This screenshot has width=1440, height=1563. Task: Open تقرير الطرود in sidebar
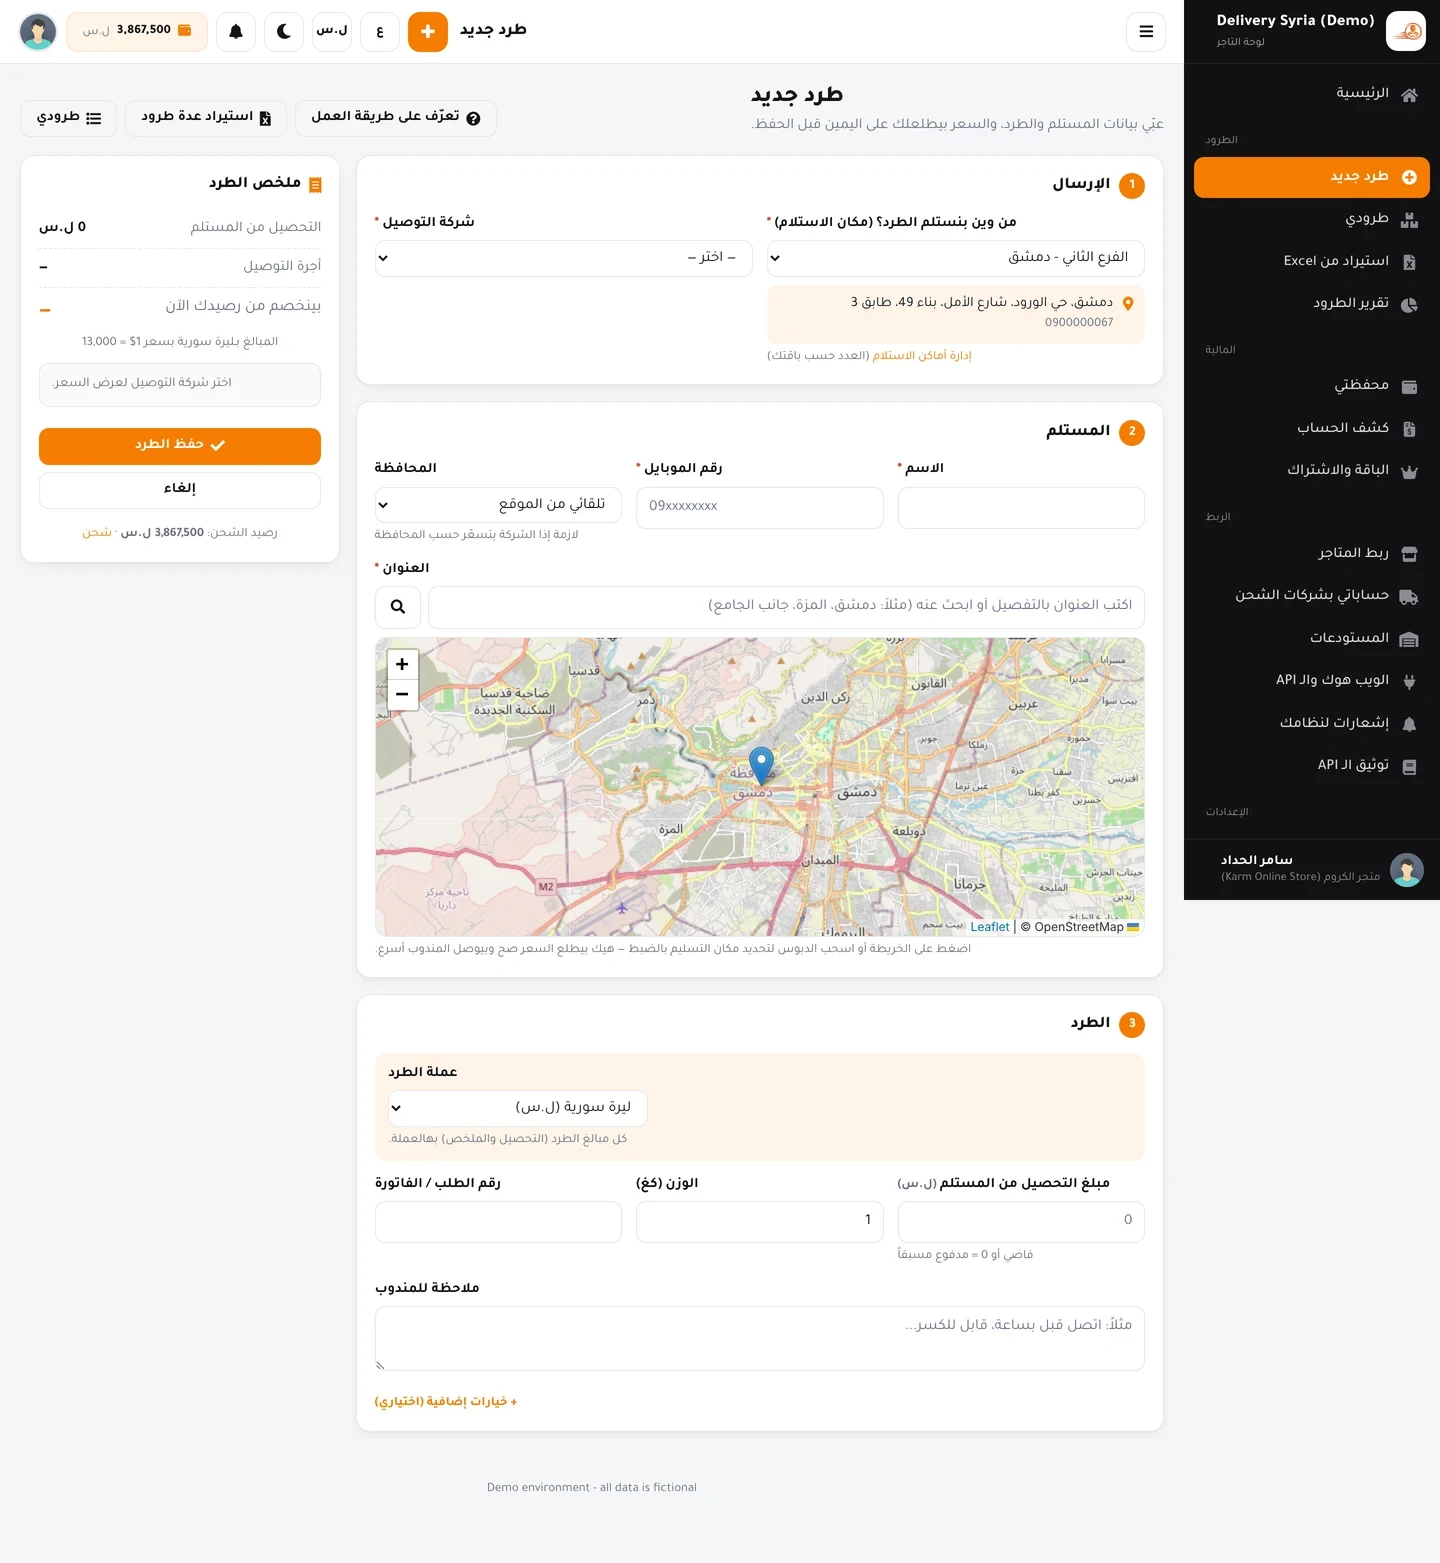pyautogui.click(x=1312, y=304)
